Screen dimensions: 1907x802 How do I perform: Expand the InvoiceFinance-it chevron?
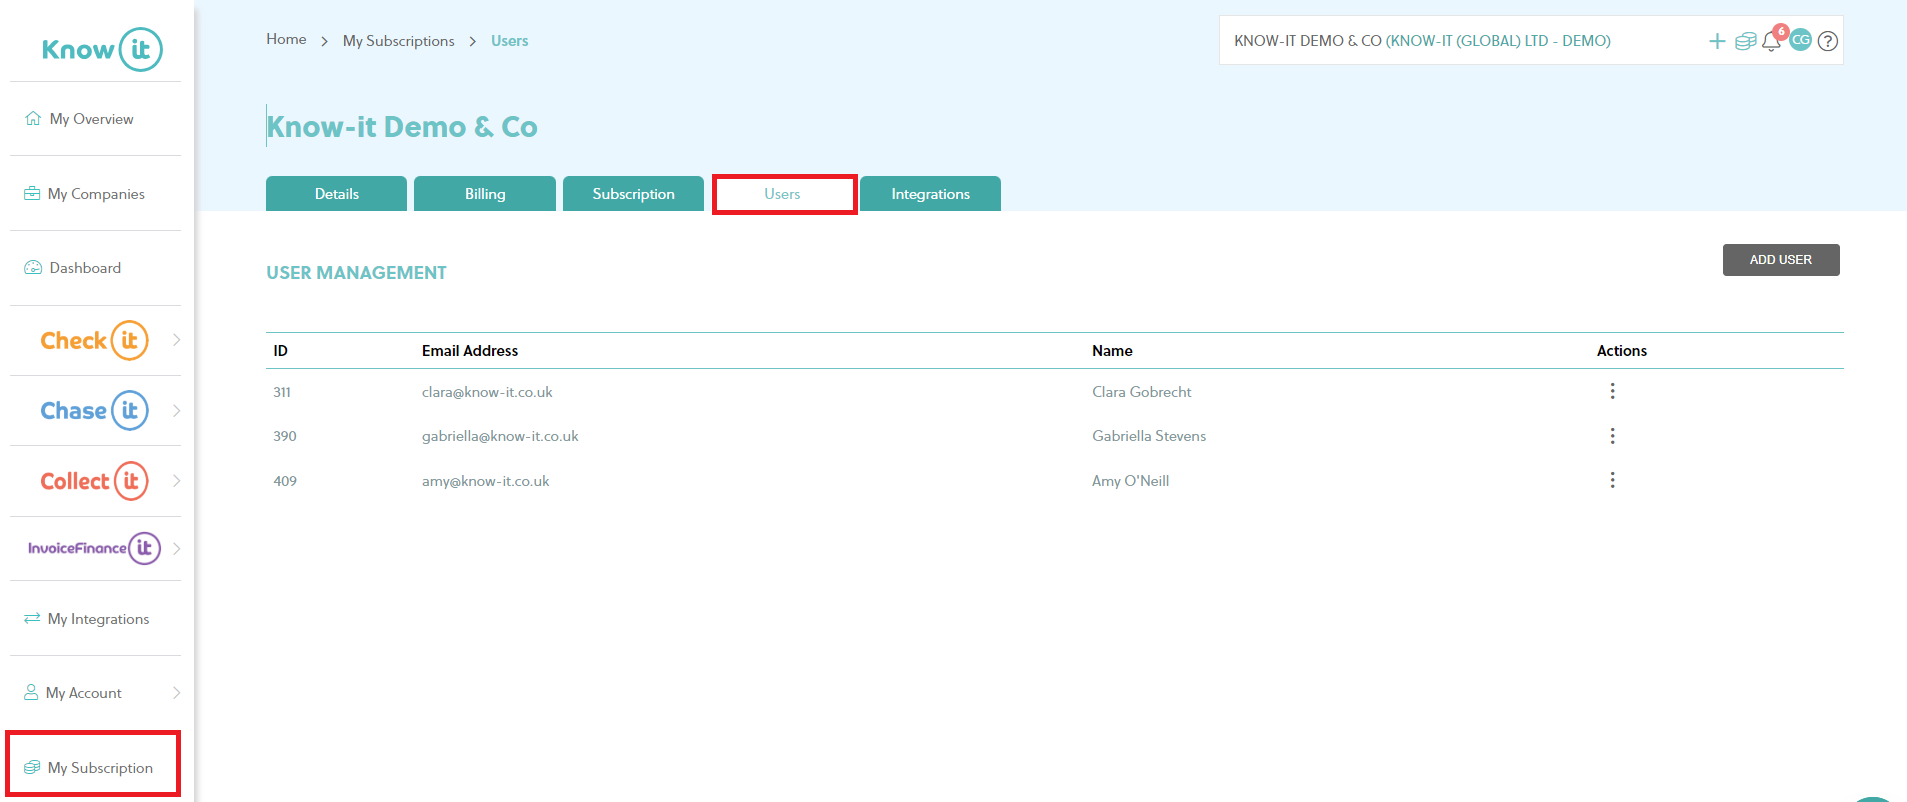(176, 548)
